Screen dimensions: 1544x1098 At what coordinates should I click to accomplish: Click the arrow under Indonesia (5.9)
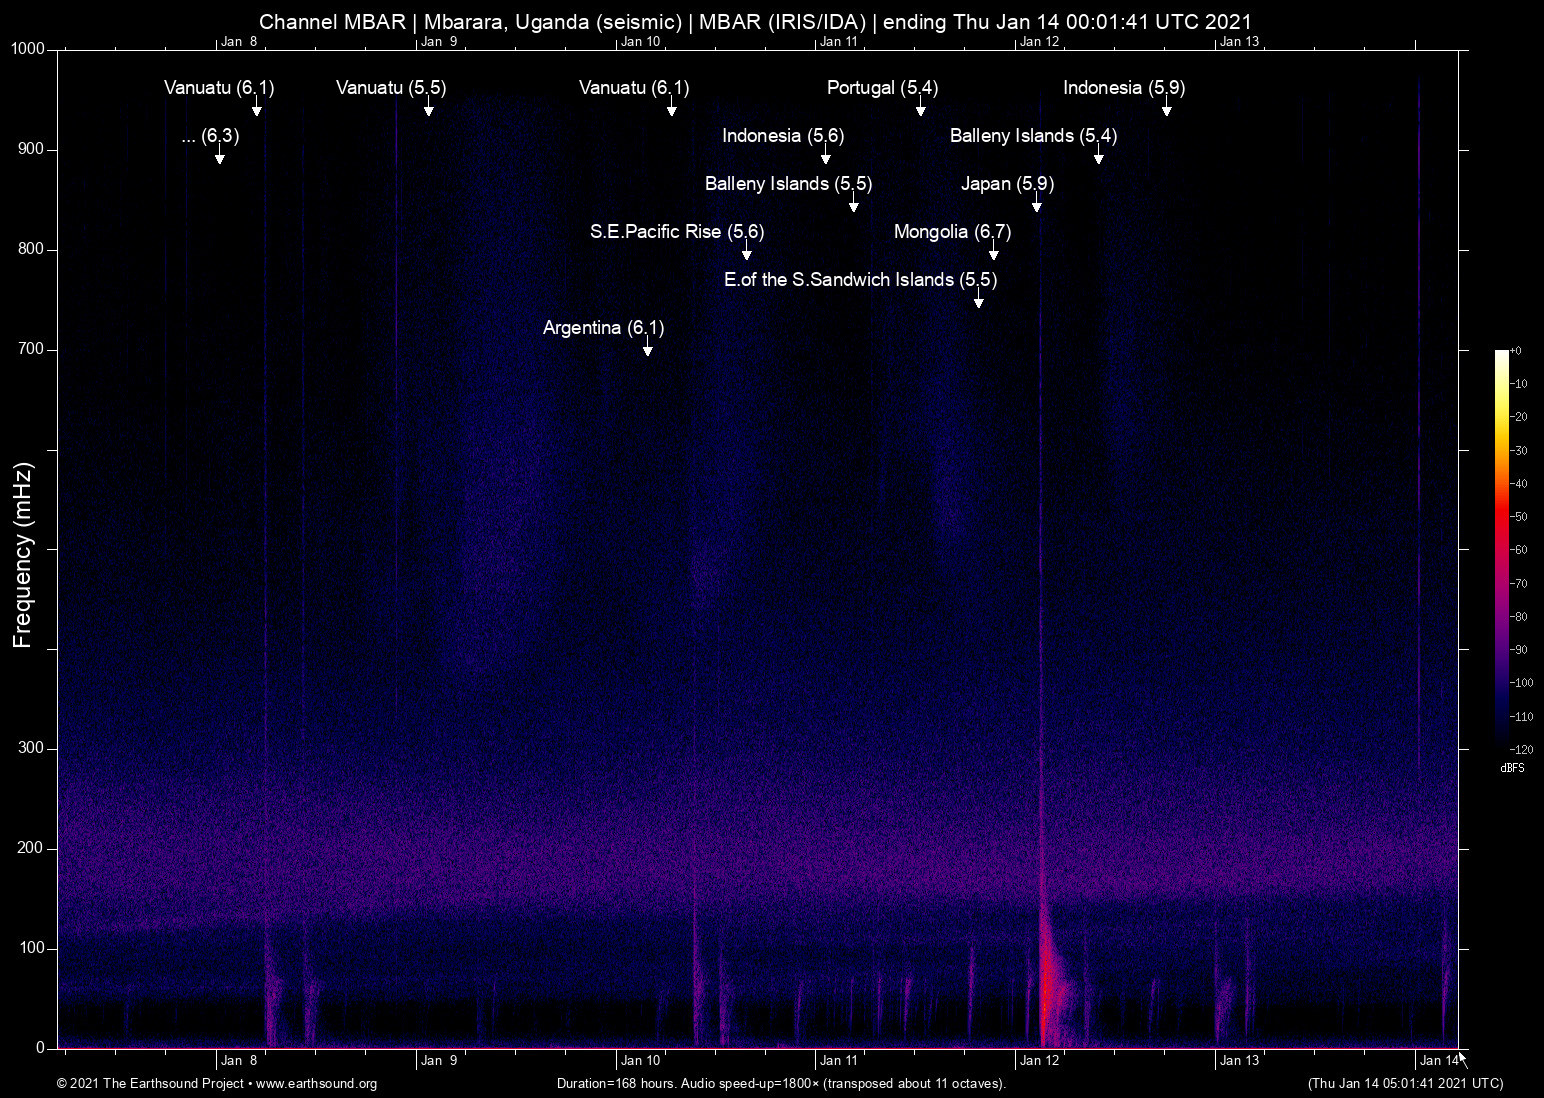pyautogui.click(x=1166, y=109)
